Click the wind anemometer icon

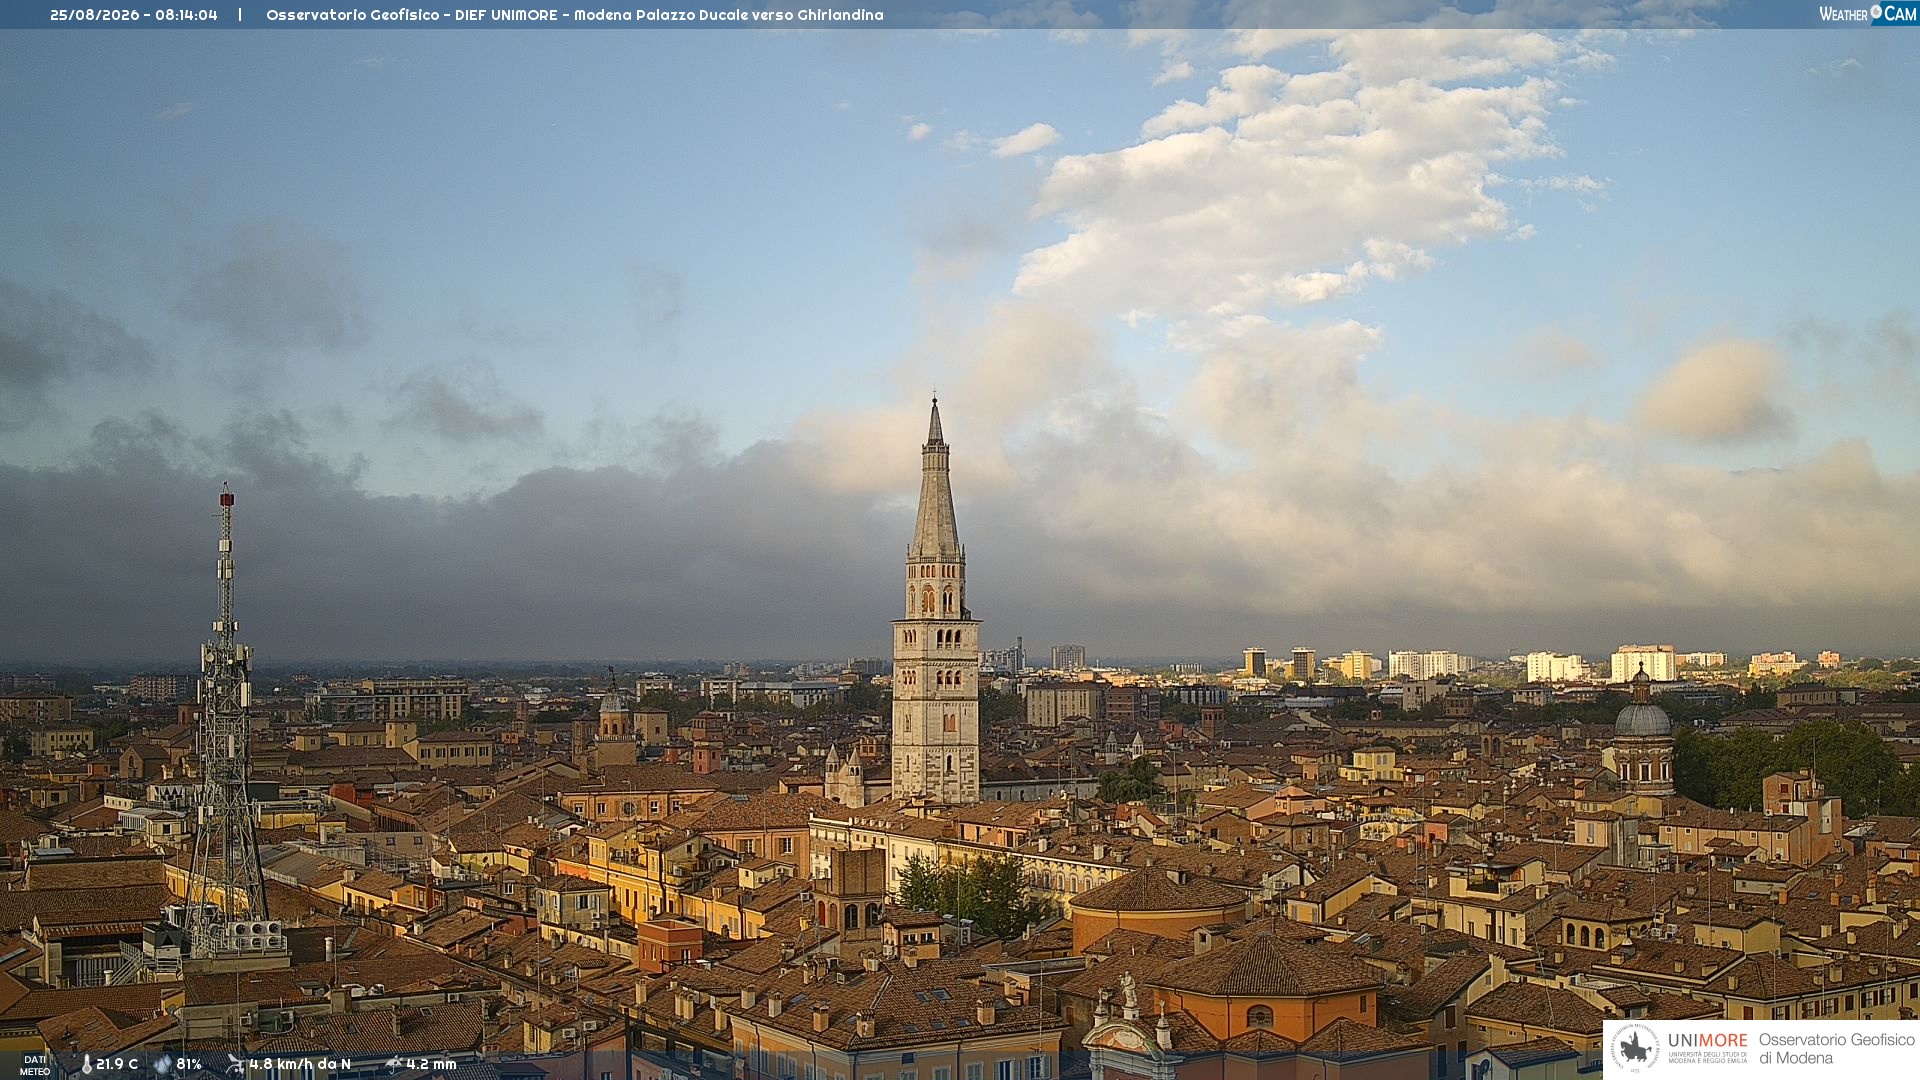coord(235,1064)
